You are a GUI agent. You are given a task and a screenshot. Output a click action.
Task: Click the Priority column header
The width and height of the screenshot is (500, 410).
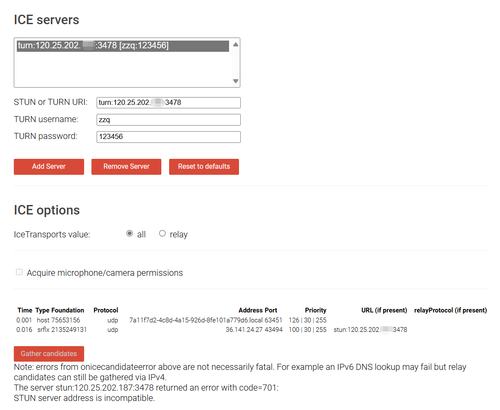(x=315, y=310)
